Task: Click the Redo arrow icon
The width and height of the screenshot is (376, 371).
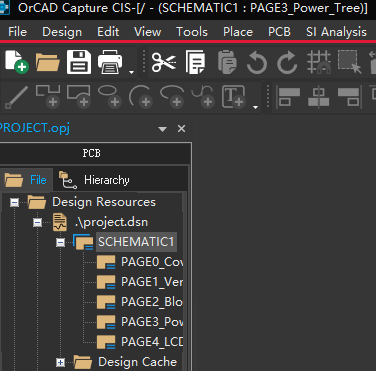Action: point(287,62)
